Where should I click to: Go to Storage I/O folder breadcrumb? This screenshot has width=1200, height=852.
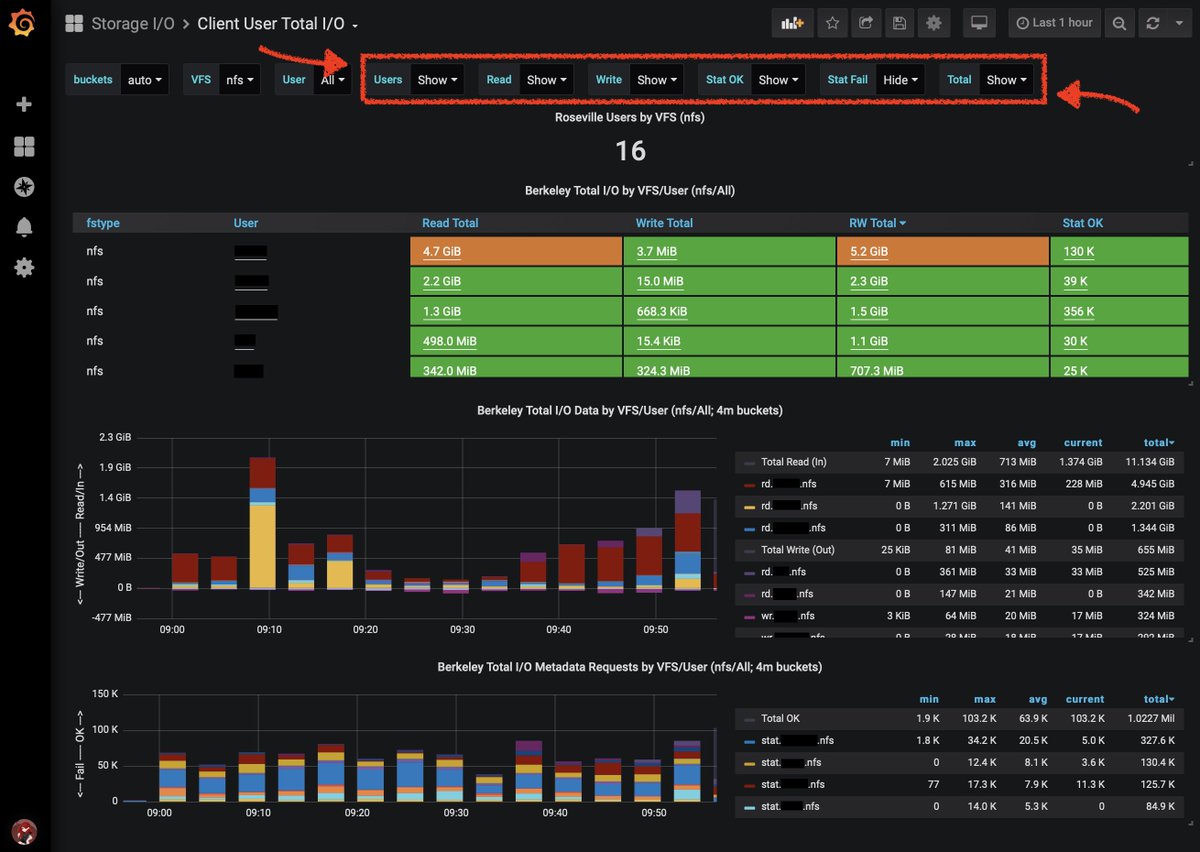pyautogui.click(x=133, y=23)
